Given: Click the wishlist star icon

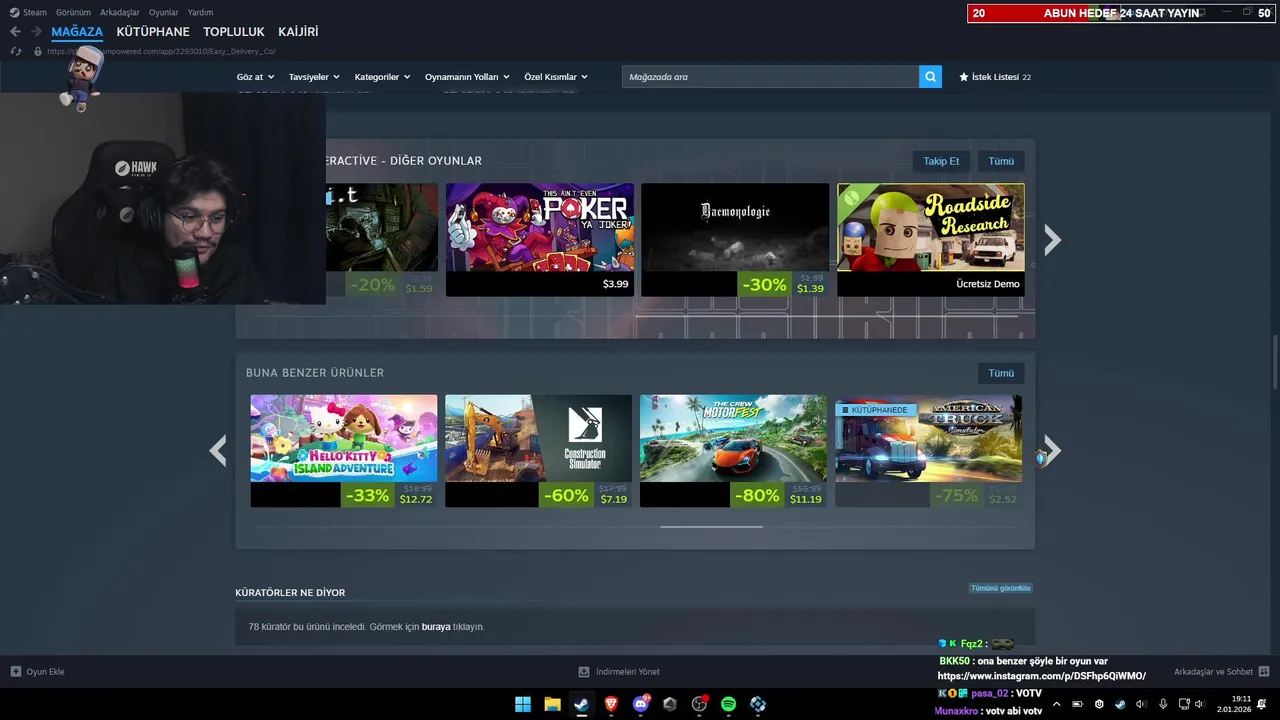Looking at the screenshot, I should [x=964, y=77].
